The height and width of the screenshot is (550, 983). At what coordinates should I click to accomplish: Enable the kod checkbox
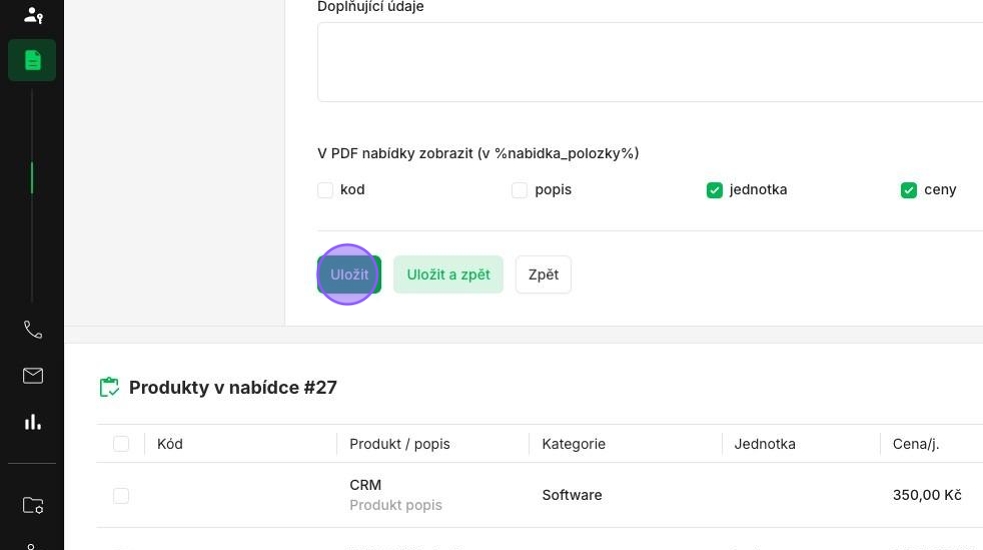point(325,190)
